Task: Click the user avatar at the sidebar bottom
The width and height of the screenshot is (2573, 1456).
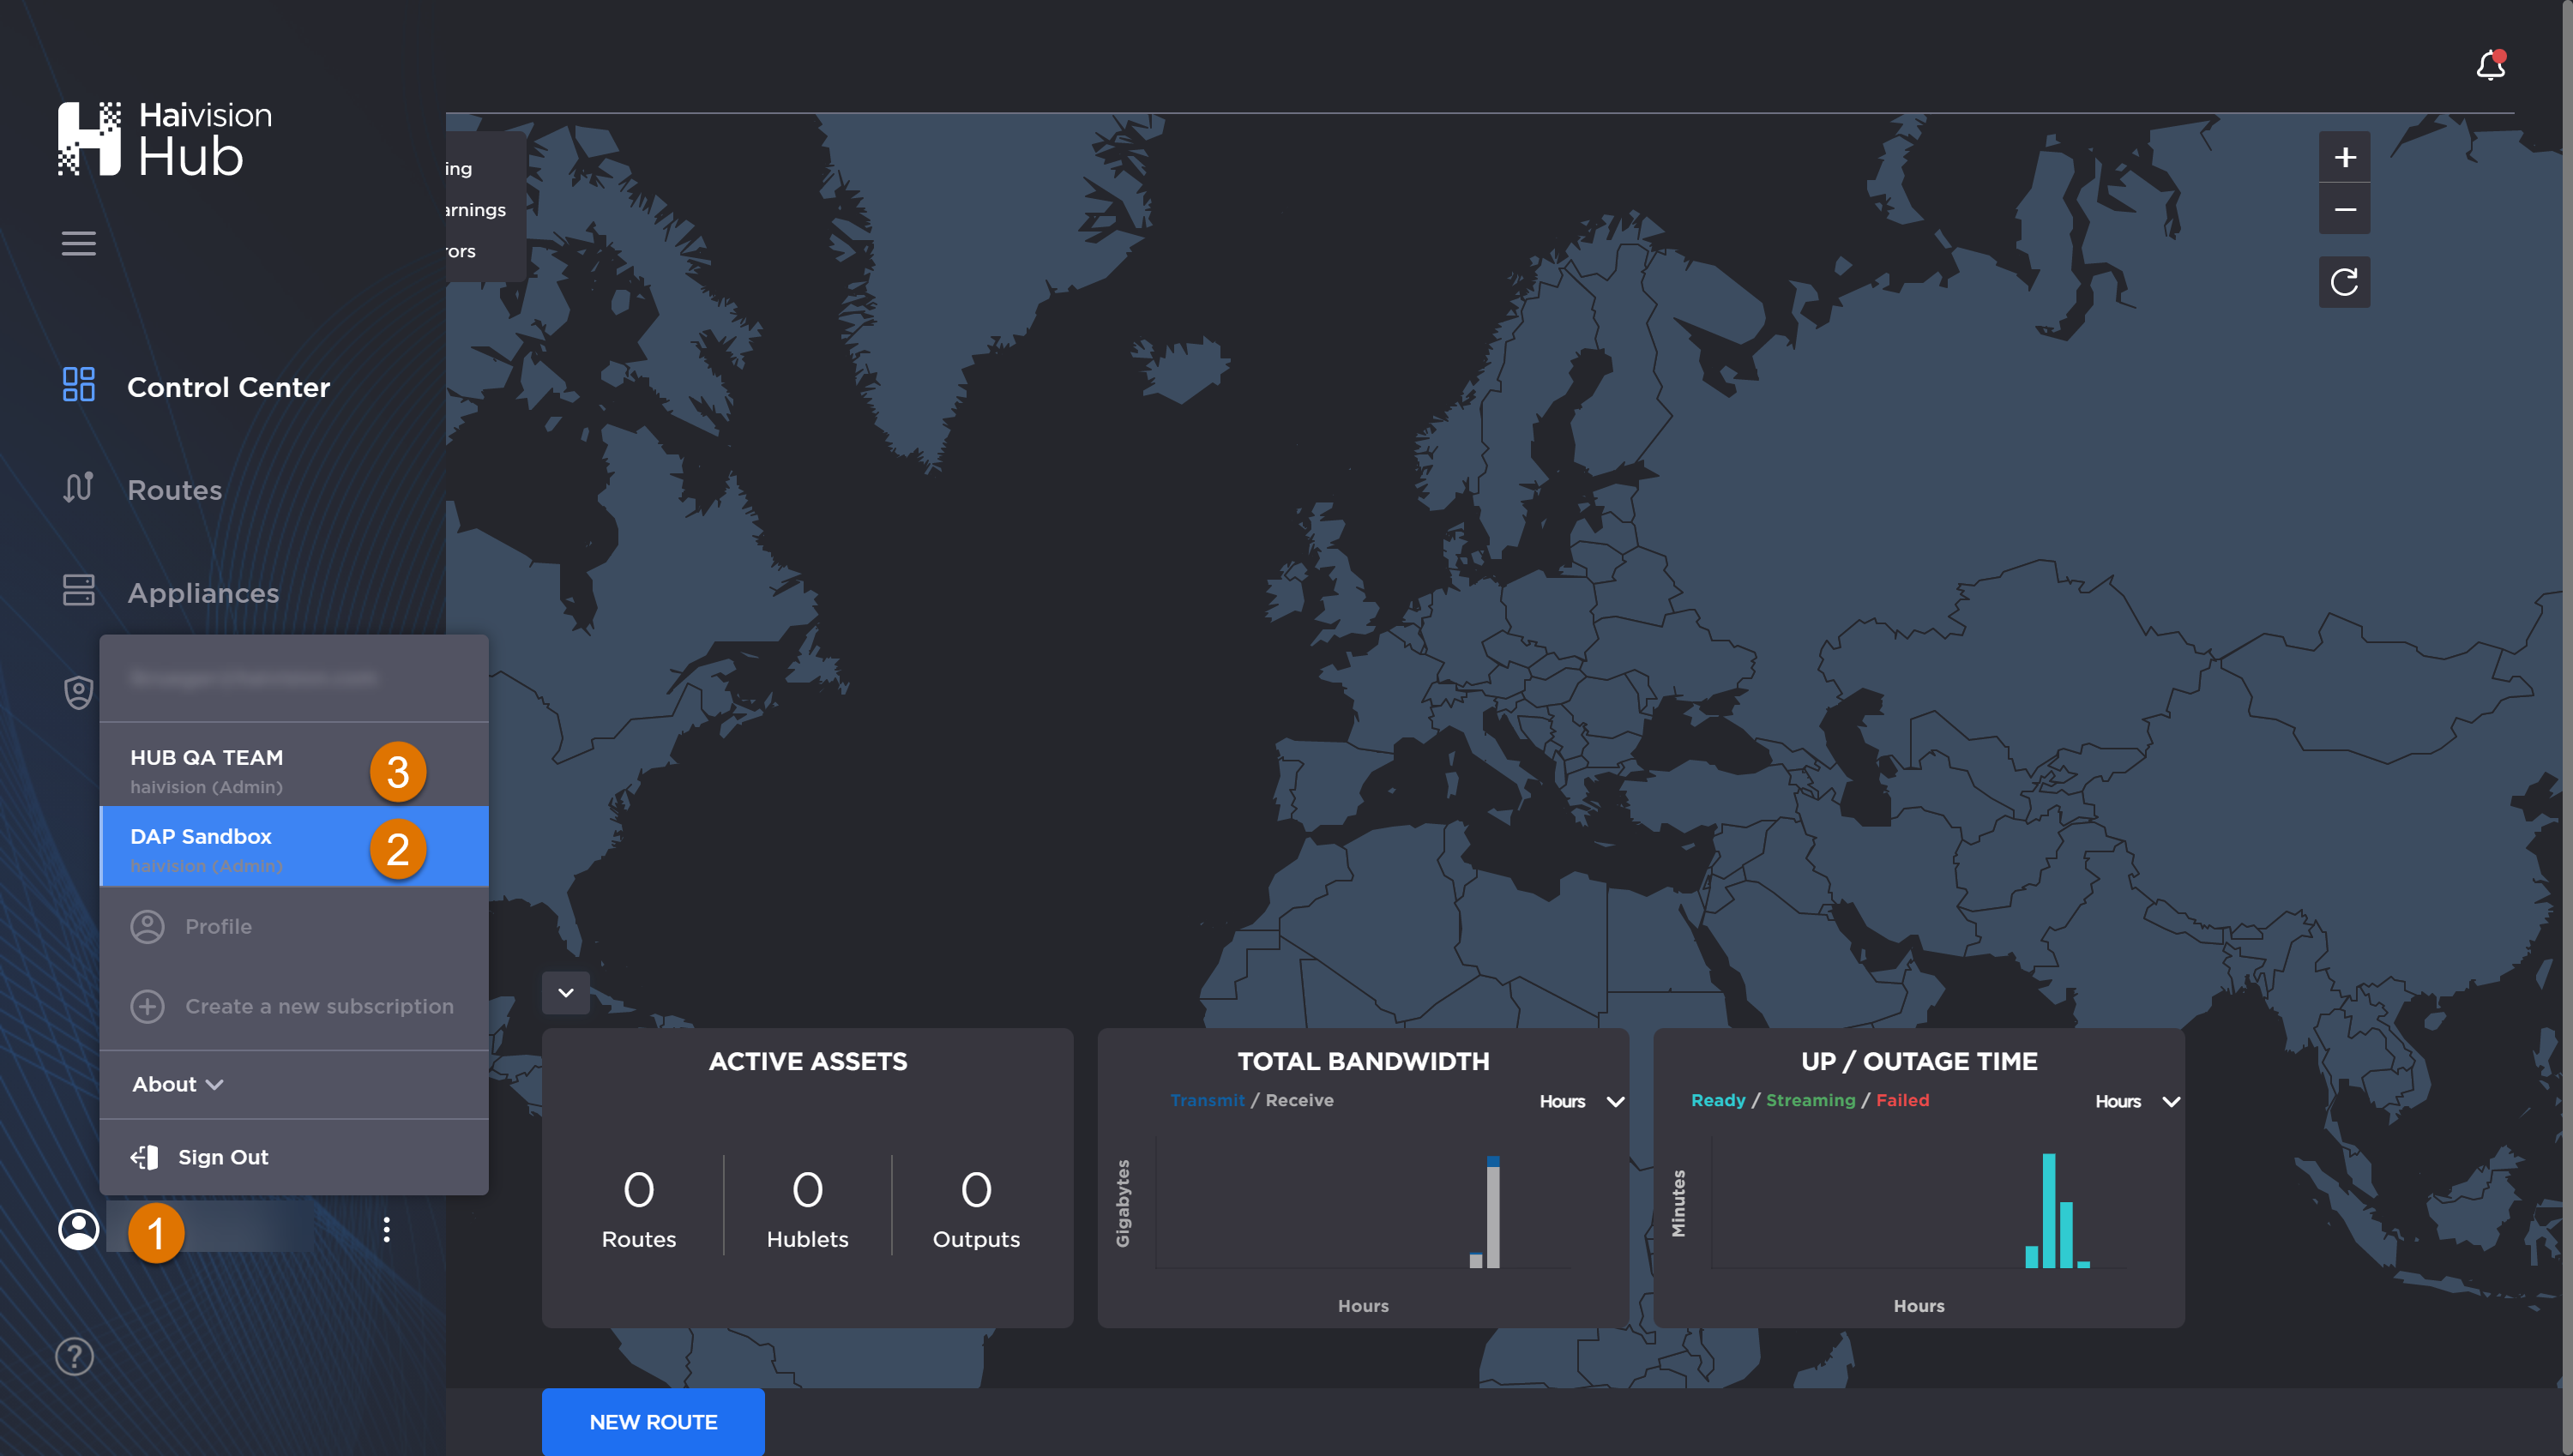Action: coord(79,1230)
